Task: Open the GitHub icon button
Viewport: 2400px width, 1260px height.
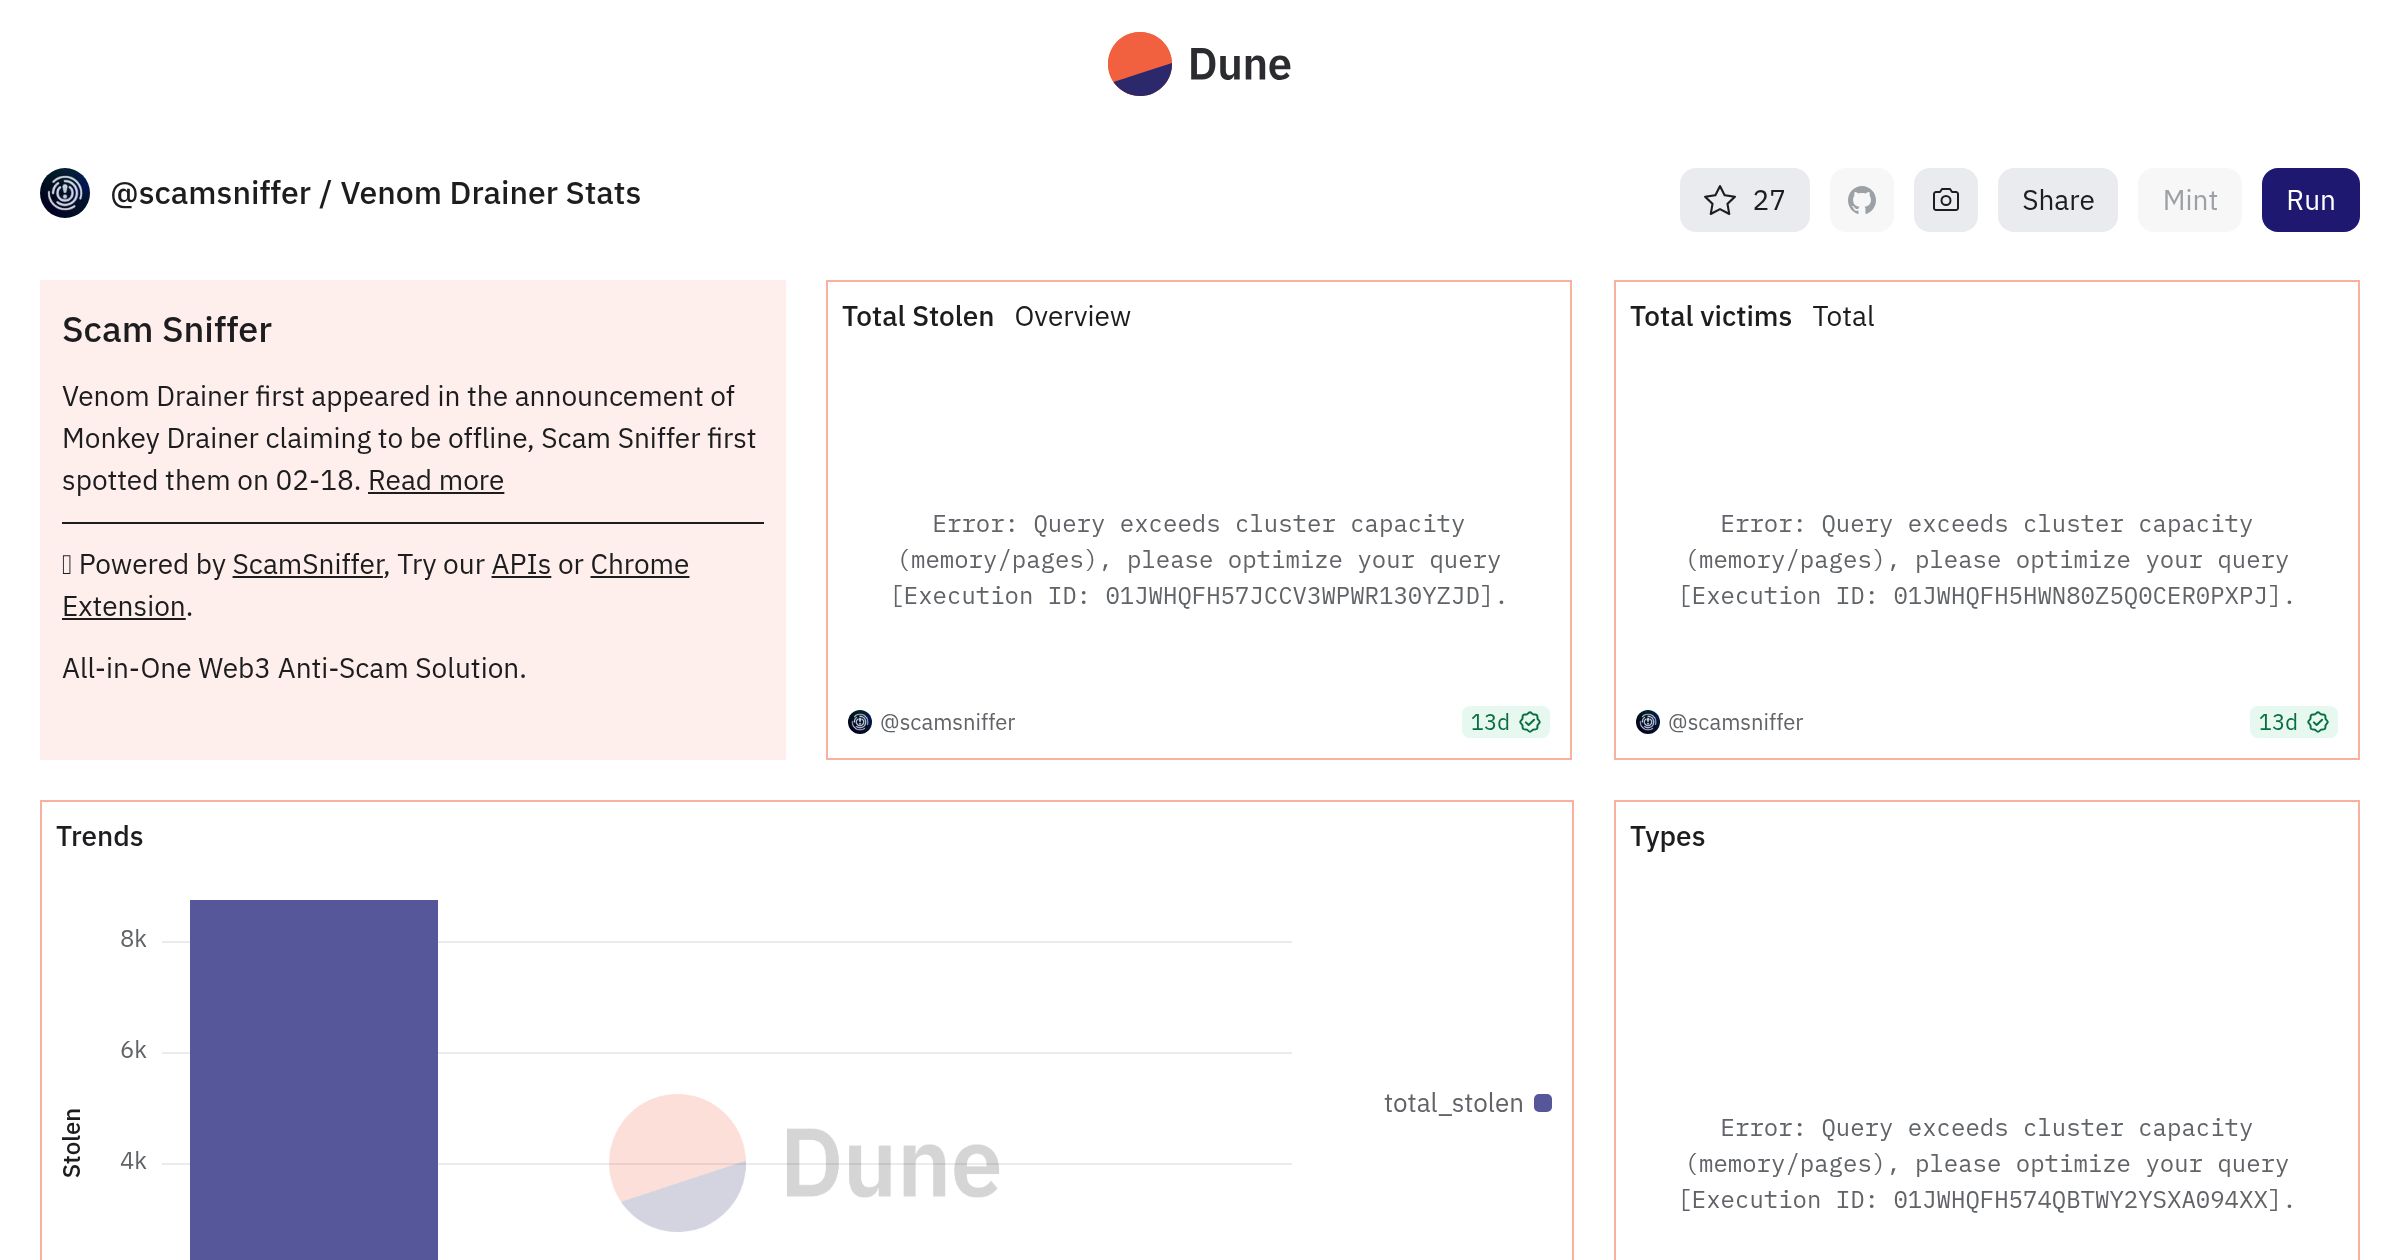Action: [1862, 200]
